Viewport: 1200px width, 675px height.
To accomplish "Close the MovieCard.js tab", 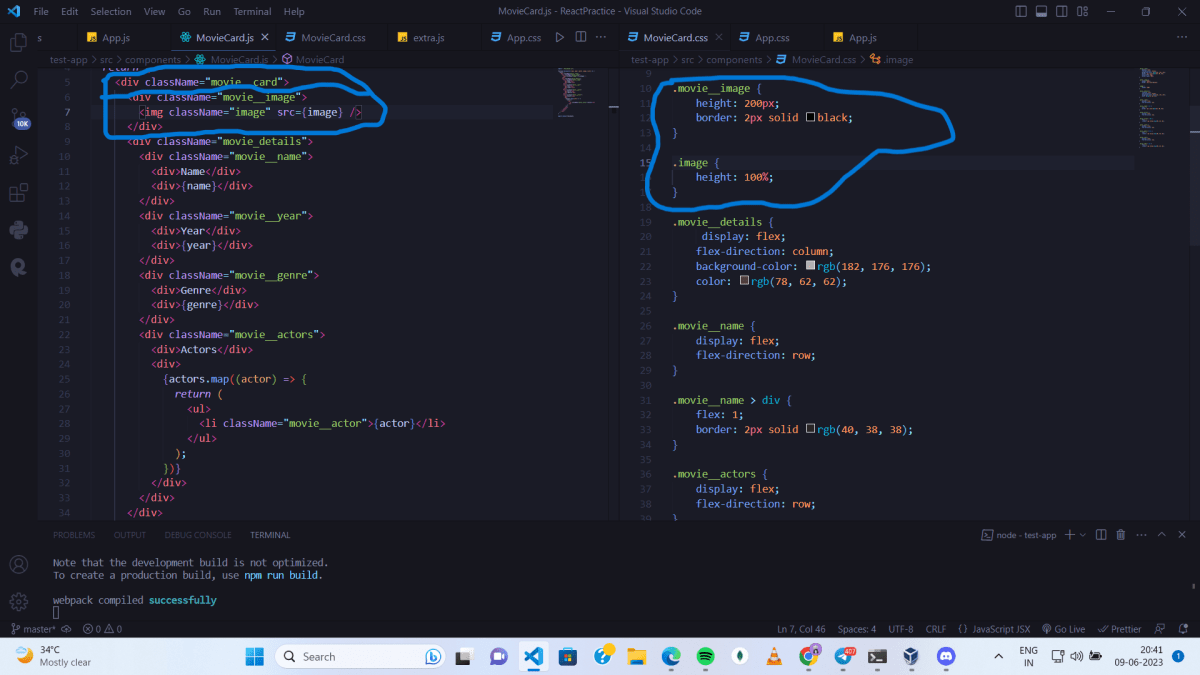I will pos(265,37).
